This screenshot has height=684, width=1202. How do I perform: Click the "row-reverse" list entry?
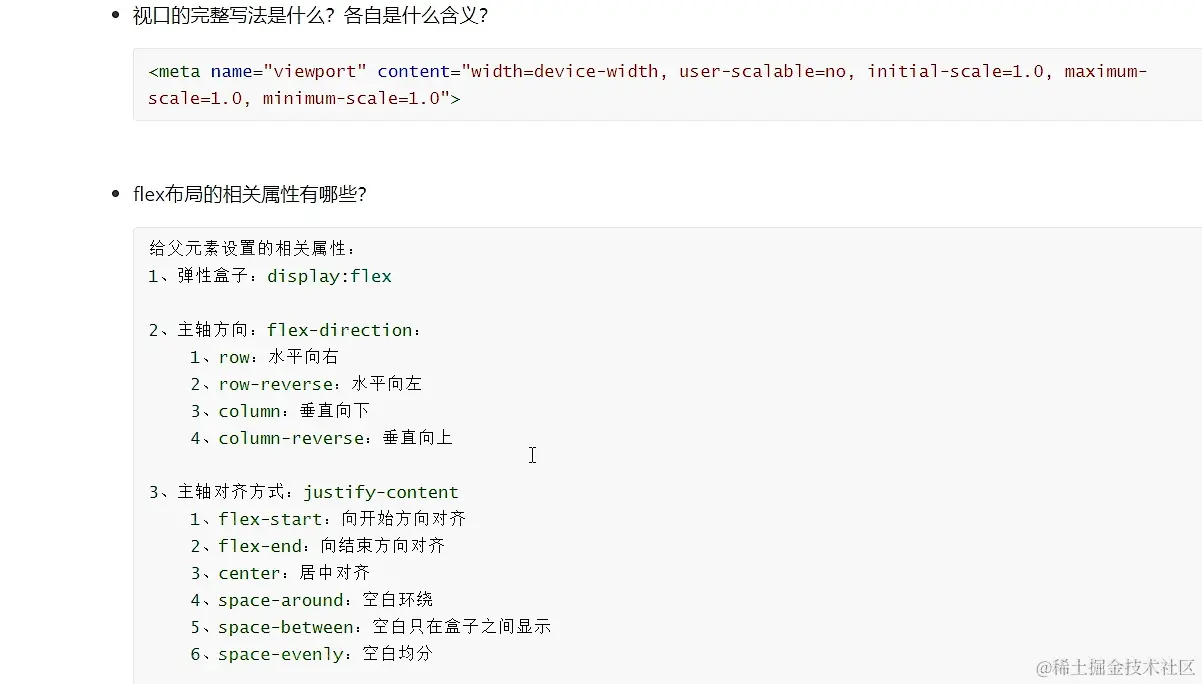coord(276,384)
